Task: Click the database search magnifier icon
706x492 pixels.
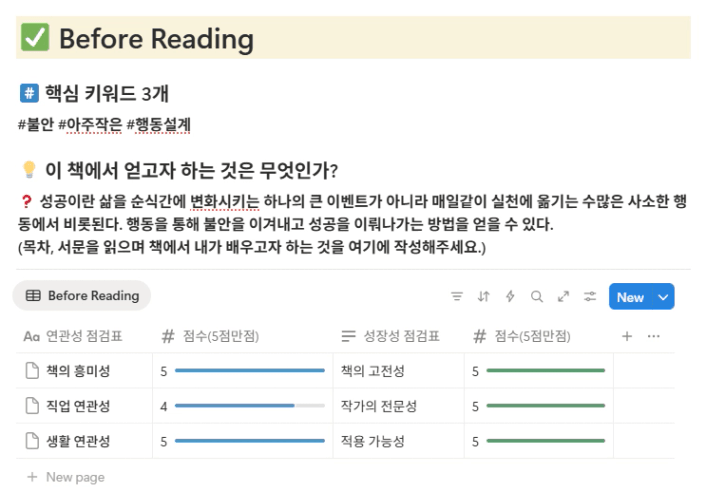Action: [537, 297]
